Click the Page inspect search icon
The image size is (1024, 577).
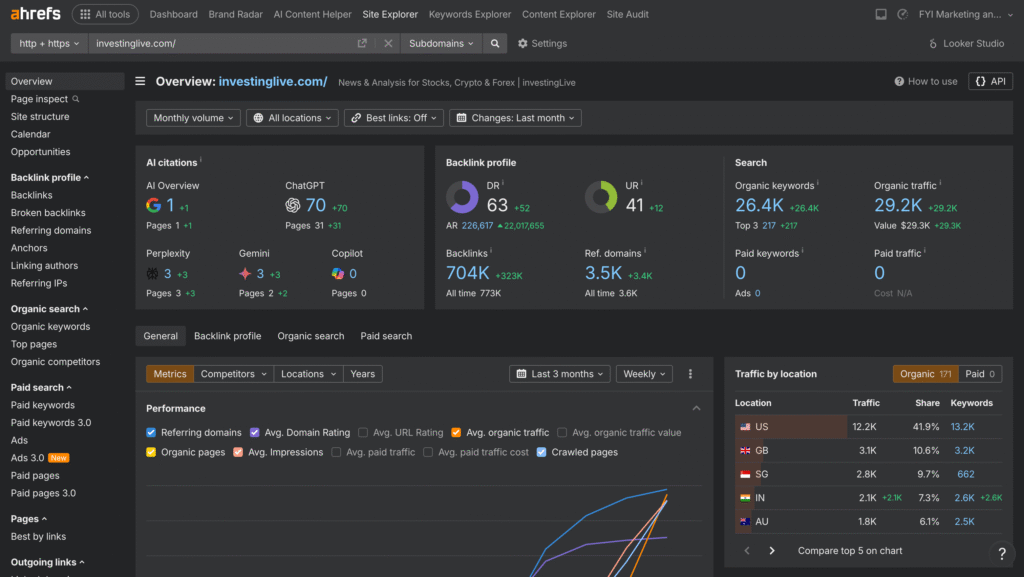(76, 99)
